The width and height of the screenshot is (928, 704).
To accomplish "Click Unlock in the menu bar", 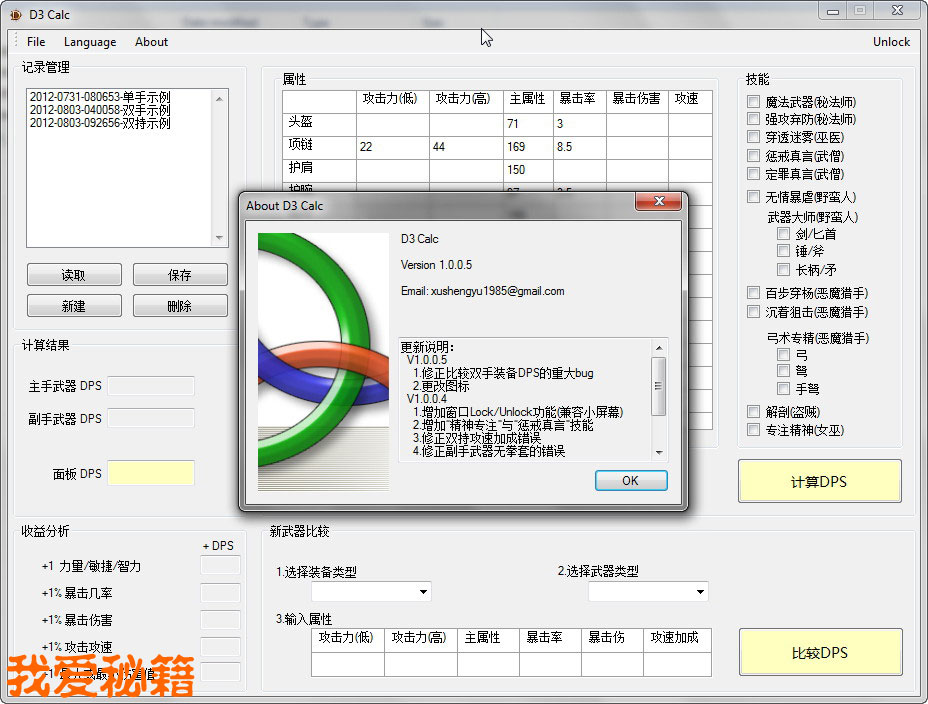I will point(891,42).
